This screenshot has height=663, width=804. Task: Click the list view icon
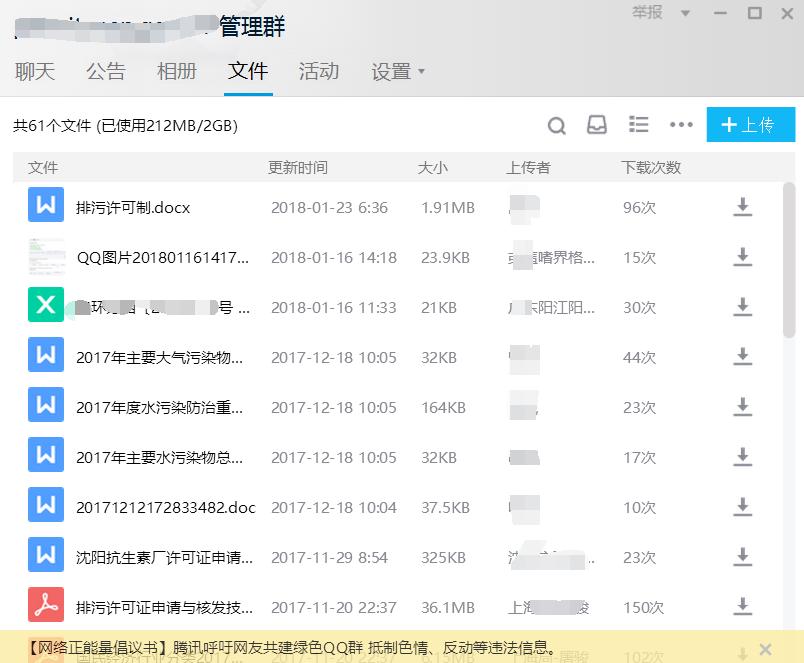tap(639, 125)
